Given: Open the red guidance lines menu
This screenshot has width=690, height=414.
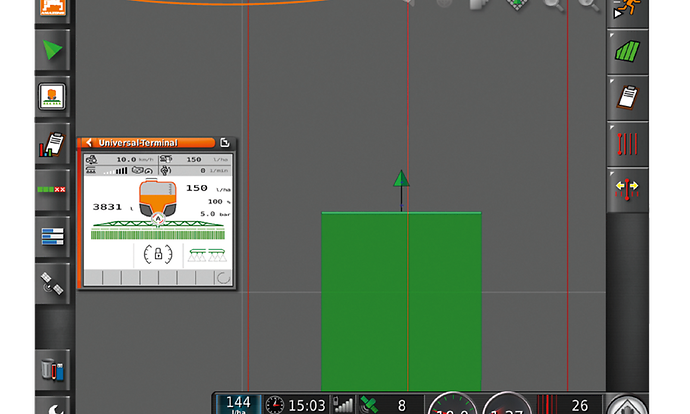Looking at the screenshot, I should pos(627,143).
